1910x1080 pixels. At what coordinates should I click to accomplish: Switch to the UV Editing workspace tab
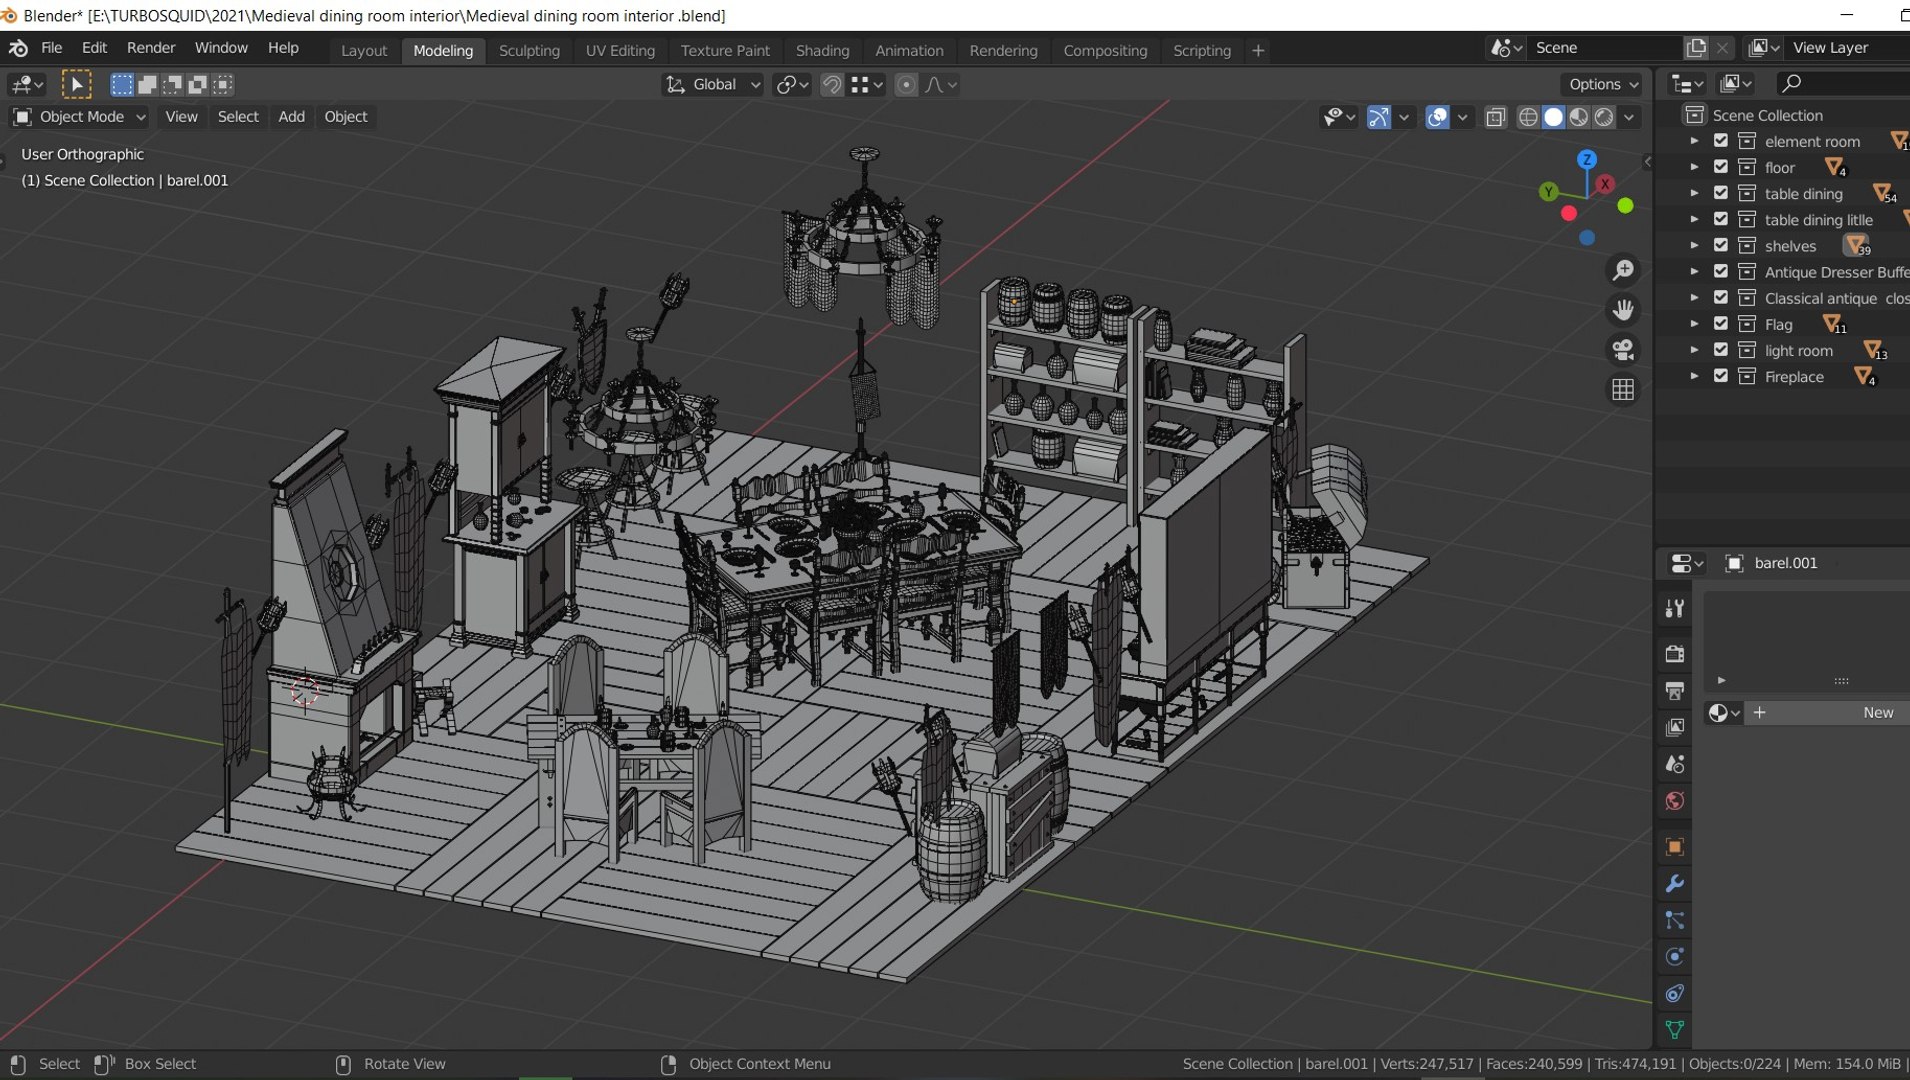coord(620,51)
